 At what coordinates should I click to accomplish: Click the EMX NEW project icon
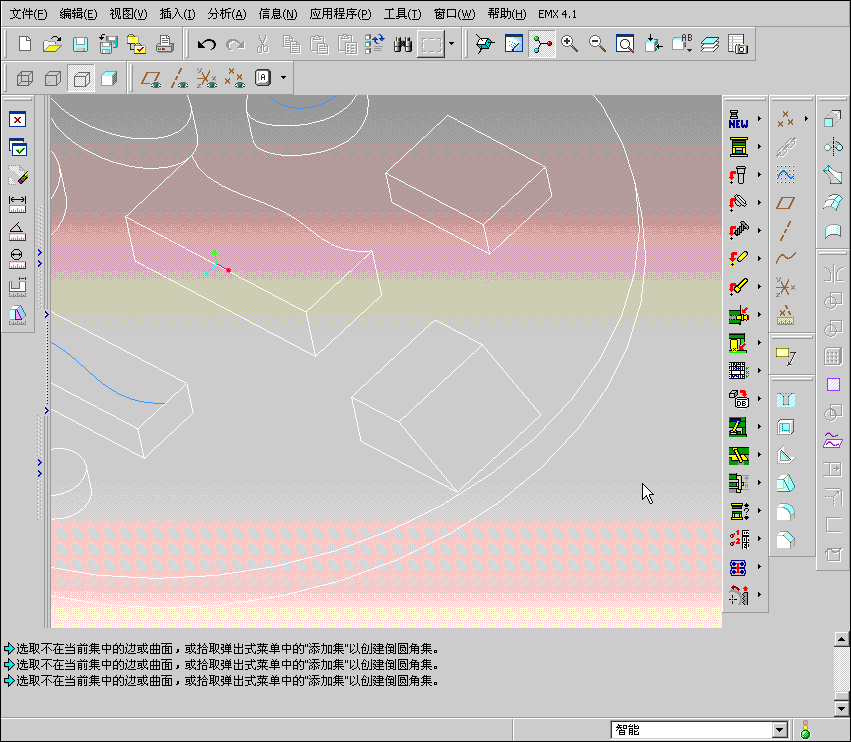(739, 119)
